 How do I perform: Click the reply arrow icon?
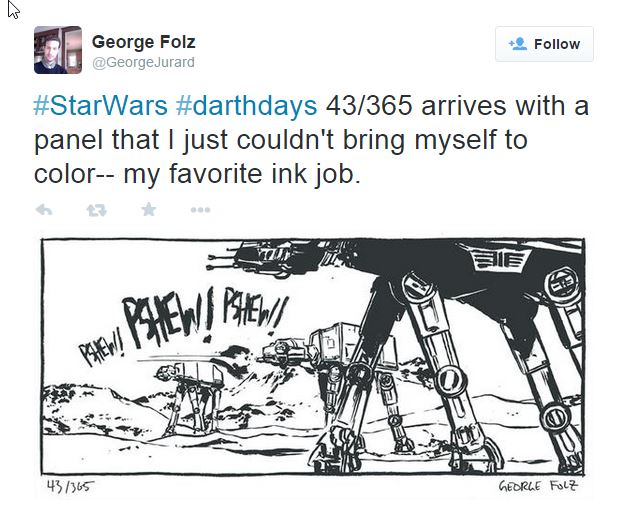click(44, 210)
